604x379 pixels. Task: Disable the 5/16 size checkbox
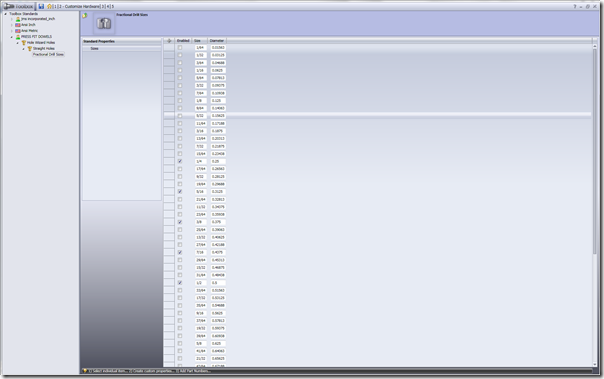pyautogui.click(x=180, y=192)
